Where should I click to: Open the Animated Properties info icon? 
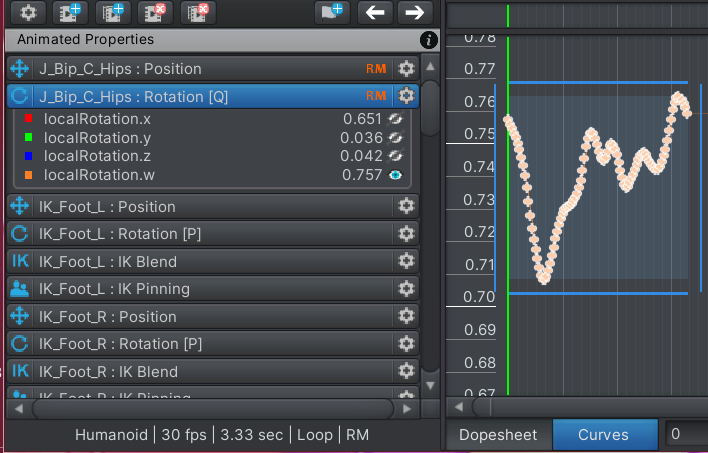[x=429, y=40]
